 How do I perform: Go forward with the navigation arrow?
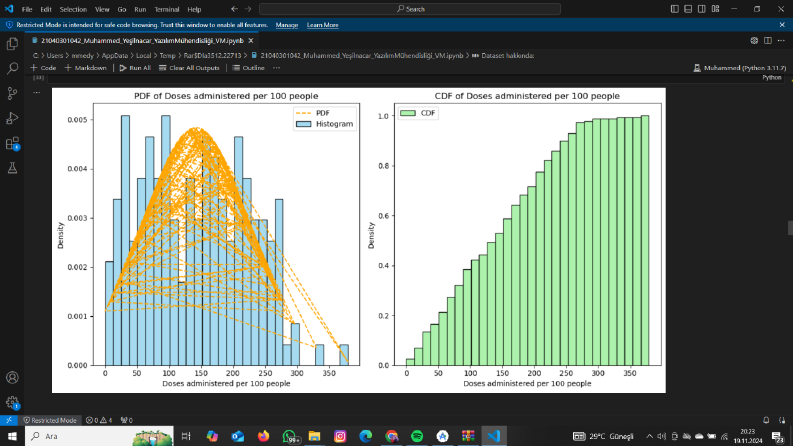point(248,9)
